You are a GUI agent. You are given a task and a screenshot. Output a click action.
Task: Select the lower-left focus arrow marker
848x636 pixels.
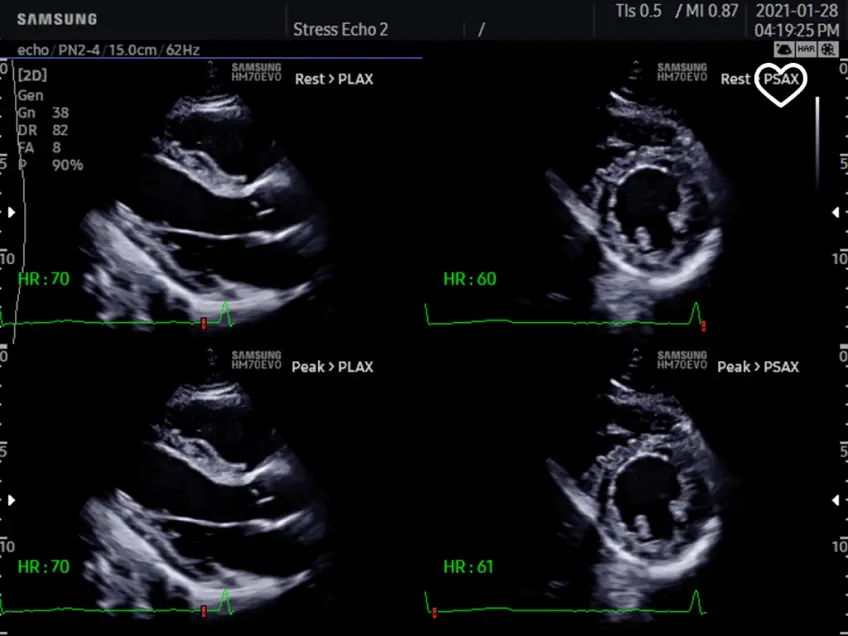point(11,500)
